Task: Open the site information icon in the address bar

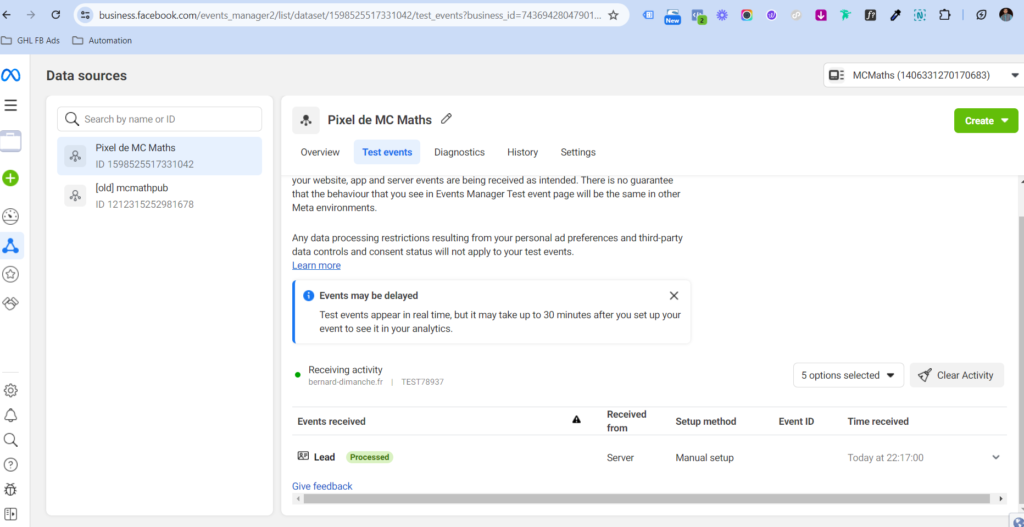Action: (86, 15)
